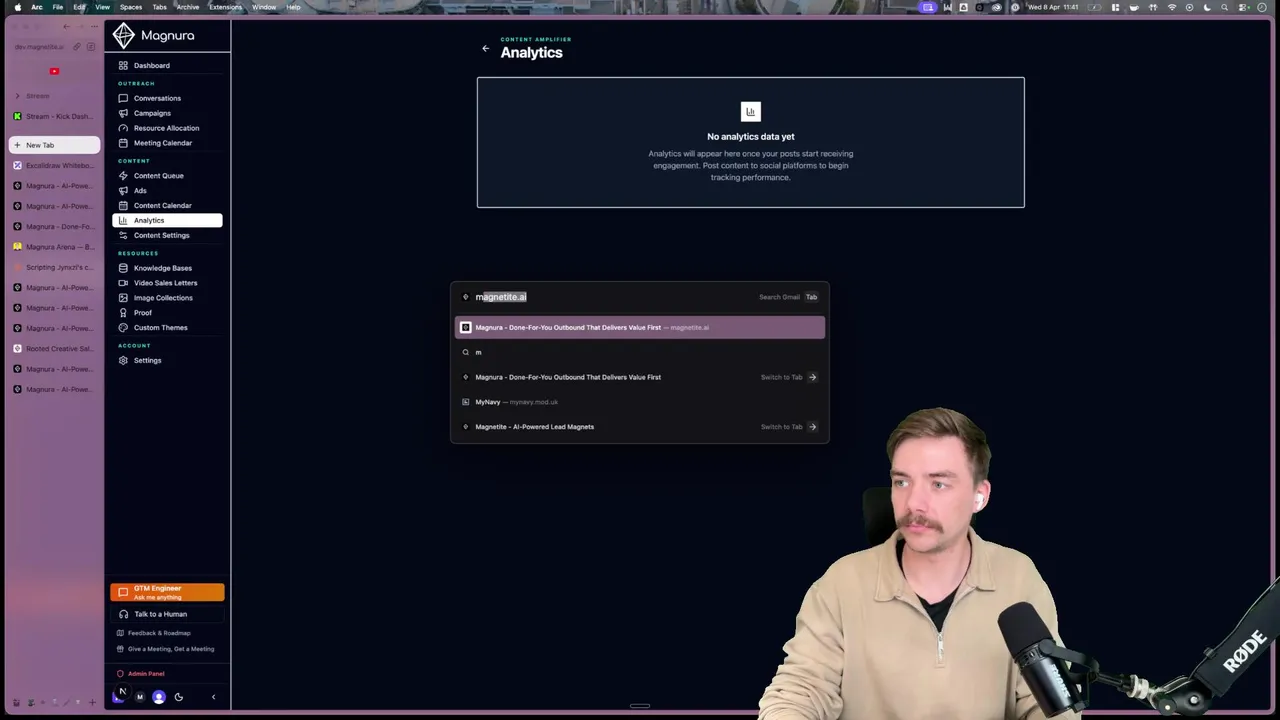Viewport: 1280px width, 720px height.
Task: Choose the 'm' search suggestion
Action: (640, 352)
